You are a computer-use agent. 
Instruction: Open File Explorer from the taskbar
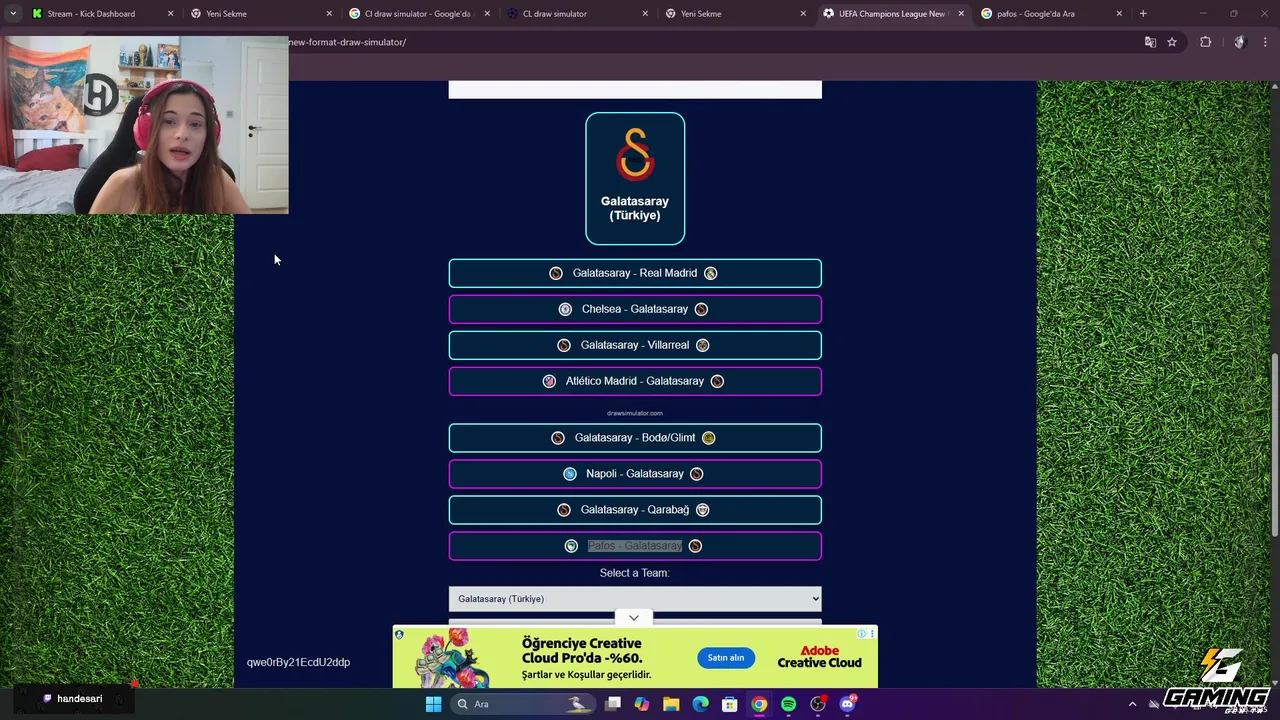(671, 704)
